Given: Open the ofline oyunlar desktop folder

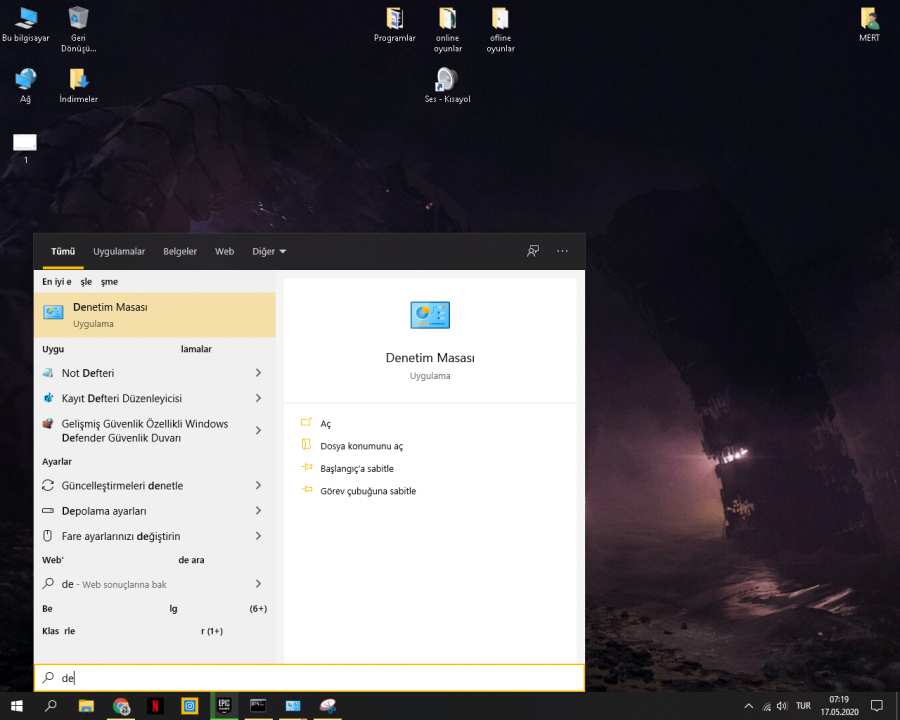Looking at the screenshot, I should tap(501, 30).
